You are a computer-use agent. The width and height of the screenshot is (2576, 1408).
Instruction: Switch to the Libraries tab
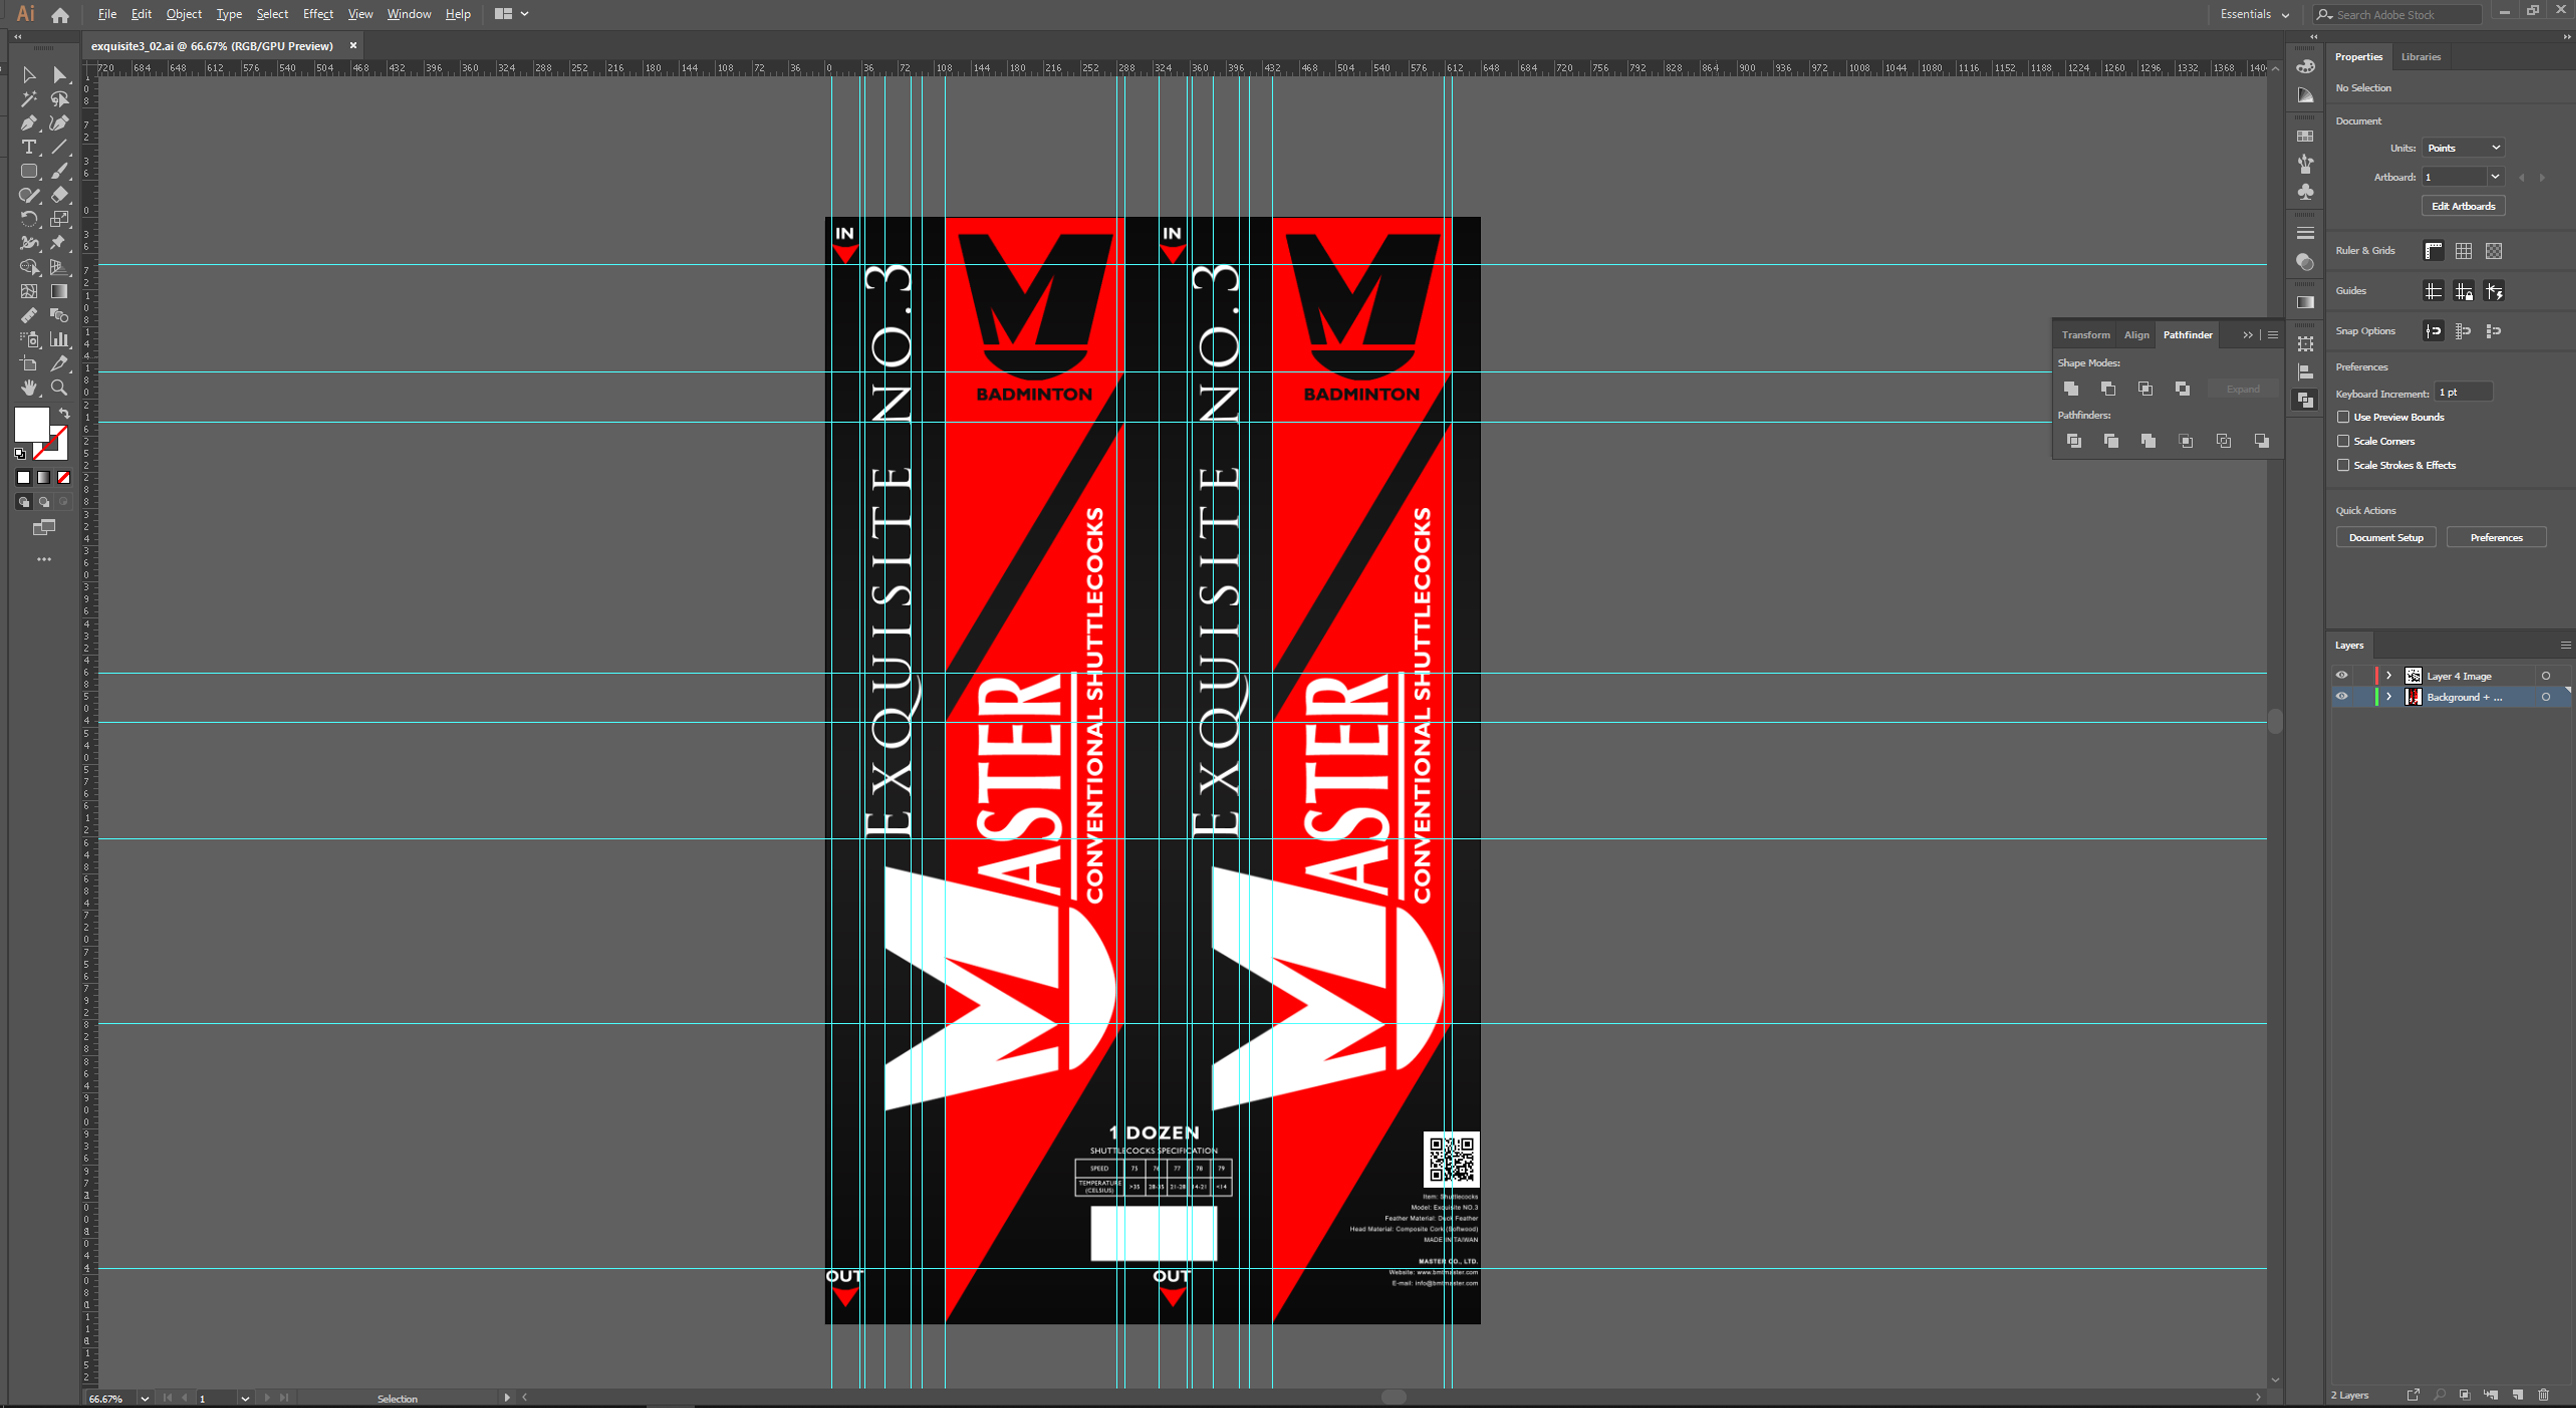click(x=2420, y=57)
